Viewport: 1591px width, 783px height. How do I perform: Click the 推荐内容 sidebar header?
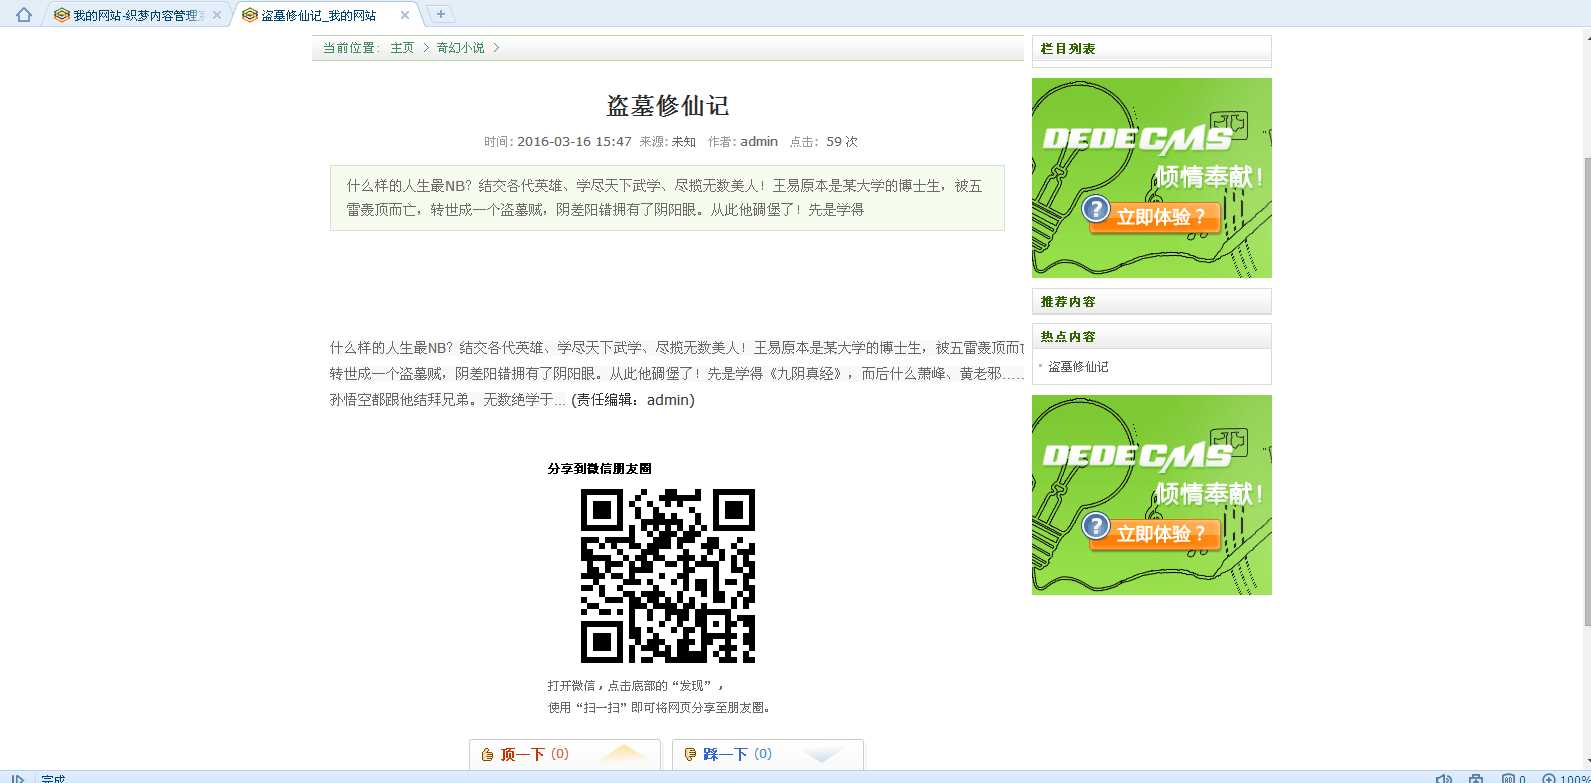pyautogui.click(x=1152, y=302)
